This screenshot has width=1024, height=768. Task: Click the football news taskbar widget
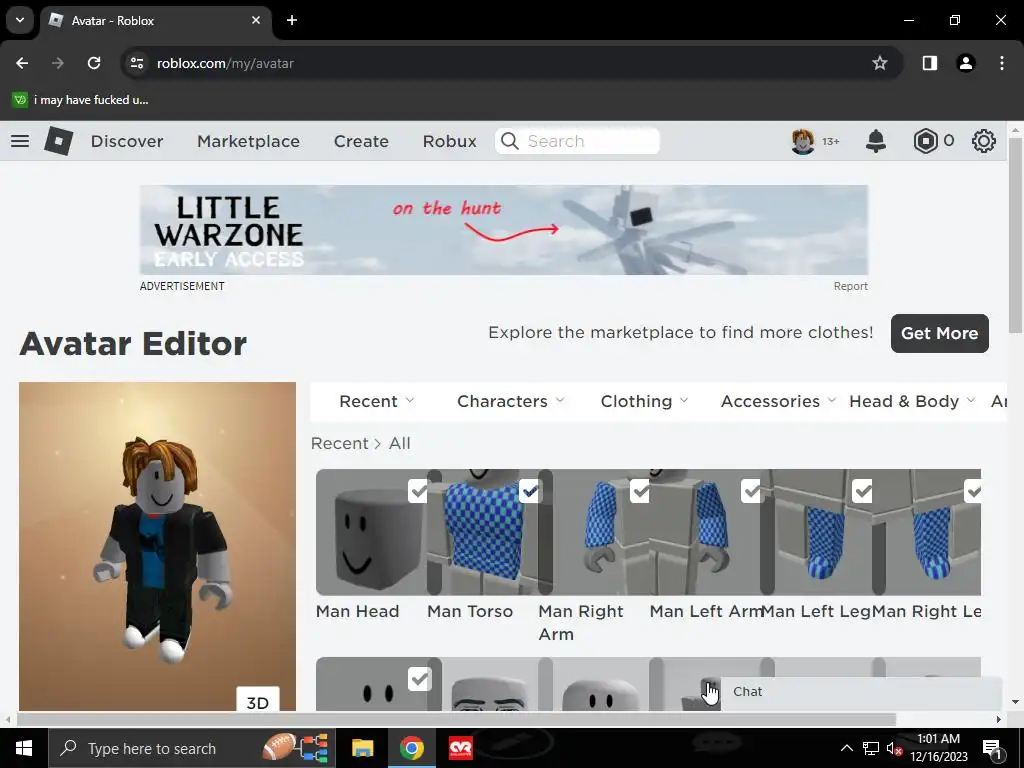(295, 748)
